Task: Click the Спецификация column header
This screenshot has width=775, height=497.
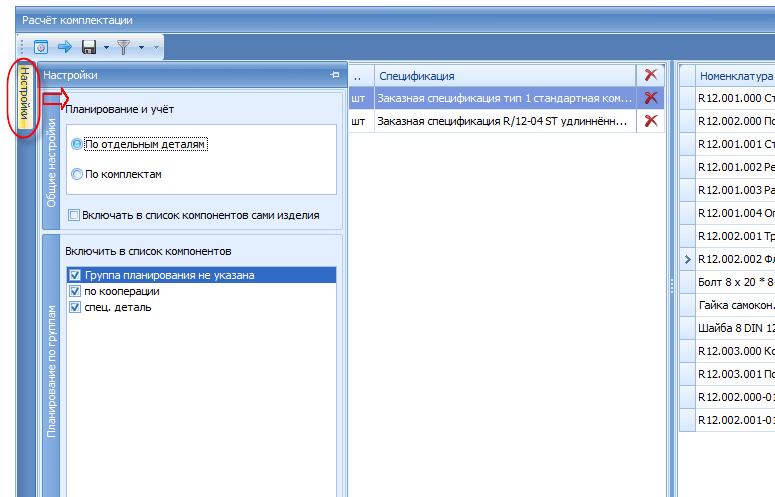Action: click(x=505, y=76)
